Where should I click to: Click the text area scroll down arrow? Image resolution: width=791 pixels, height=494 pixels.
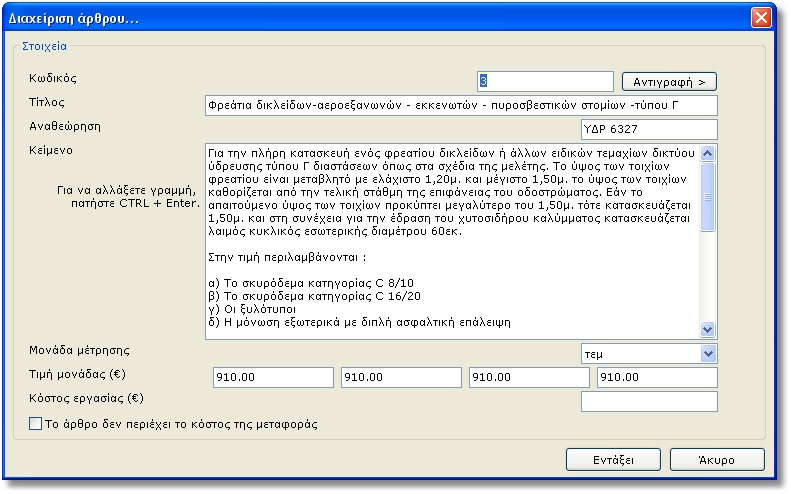click(x=708, y=329)
